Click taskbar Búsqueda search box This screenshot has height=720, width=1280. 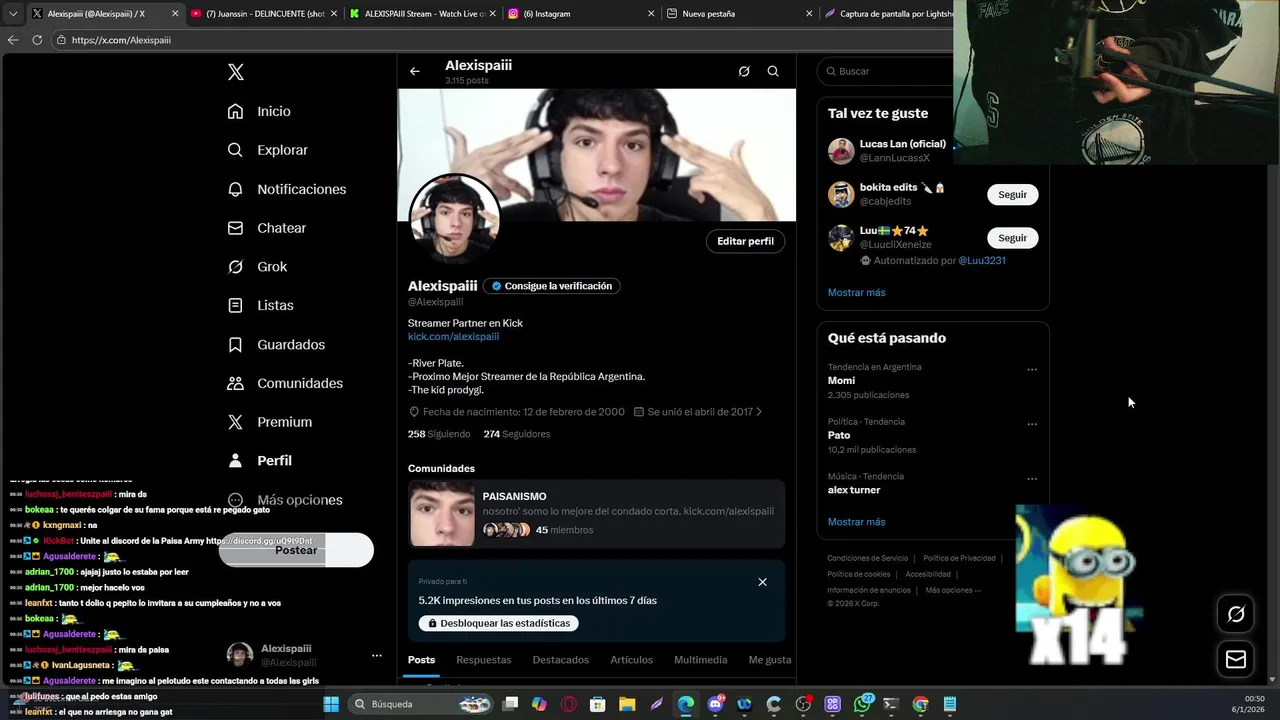420,704
